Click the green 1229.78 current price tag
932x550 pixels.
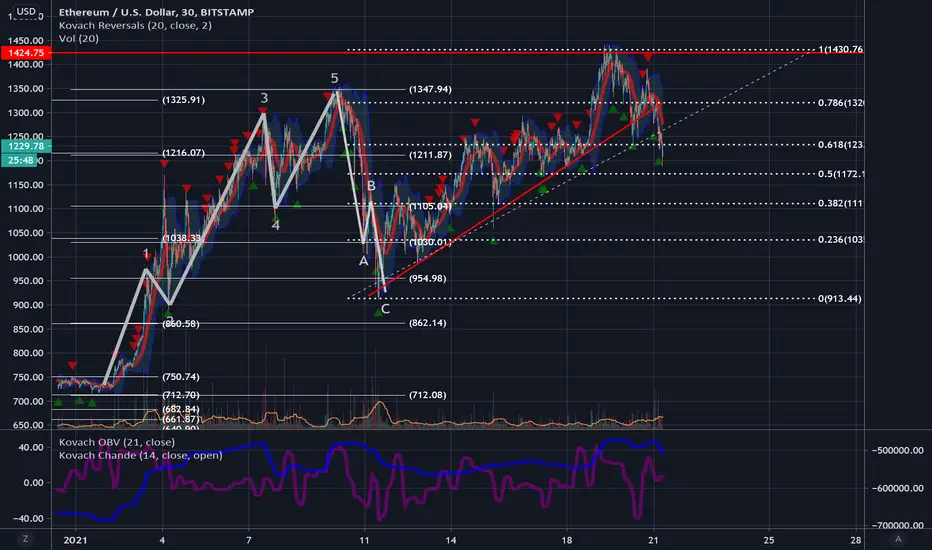click(26, 146)
